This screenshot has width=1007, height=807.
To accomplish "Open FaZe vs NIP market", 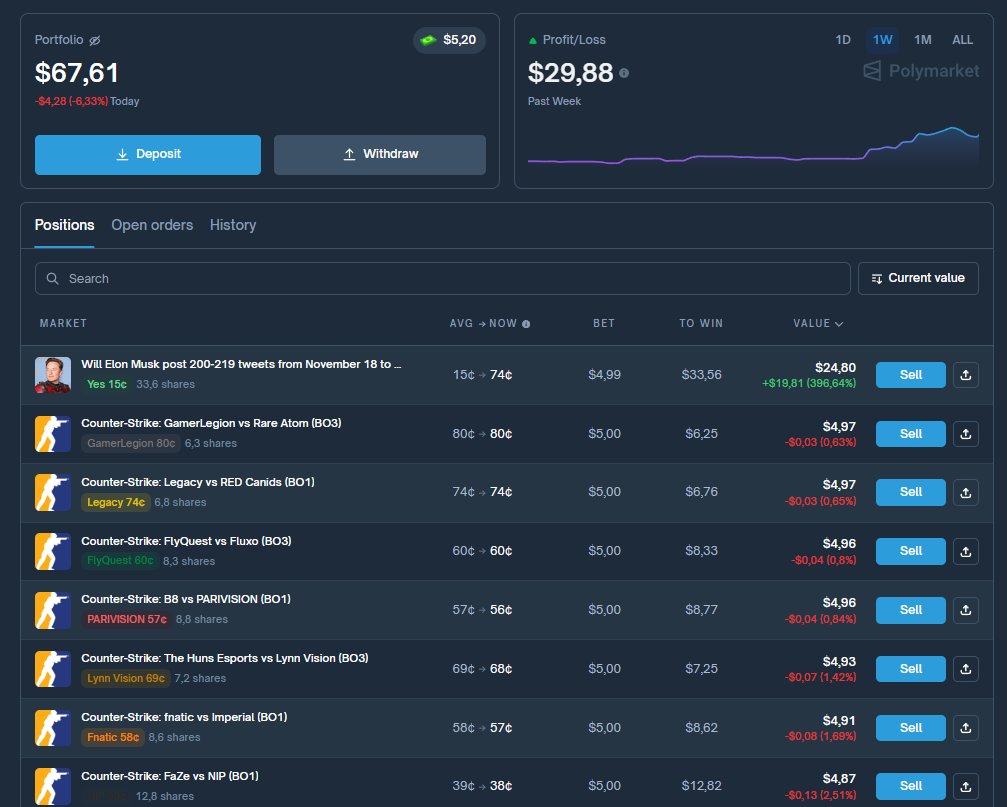I will pyautogui.click(x=170, y=776).
